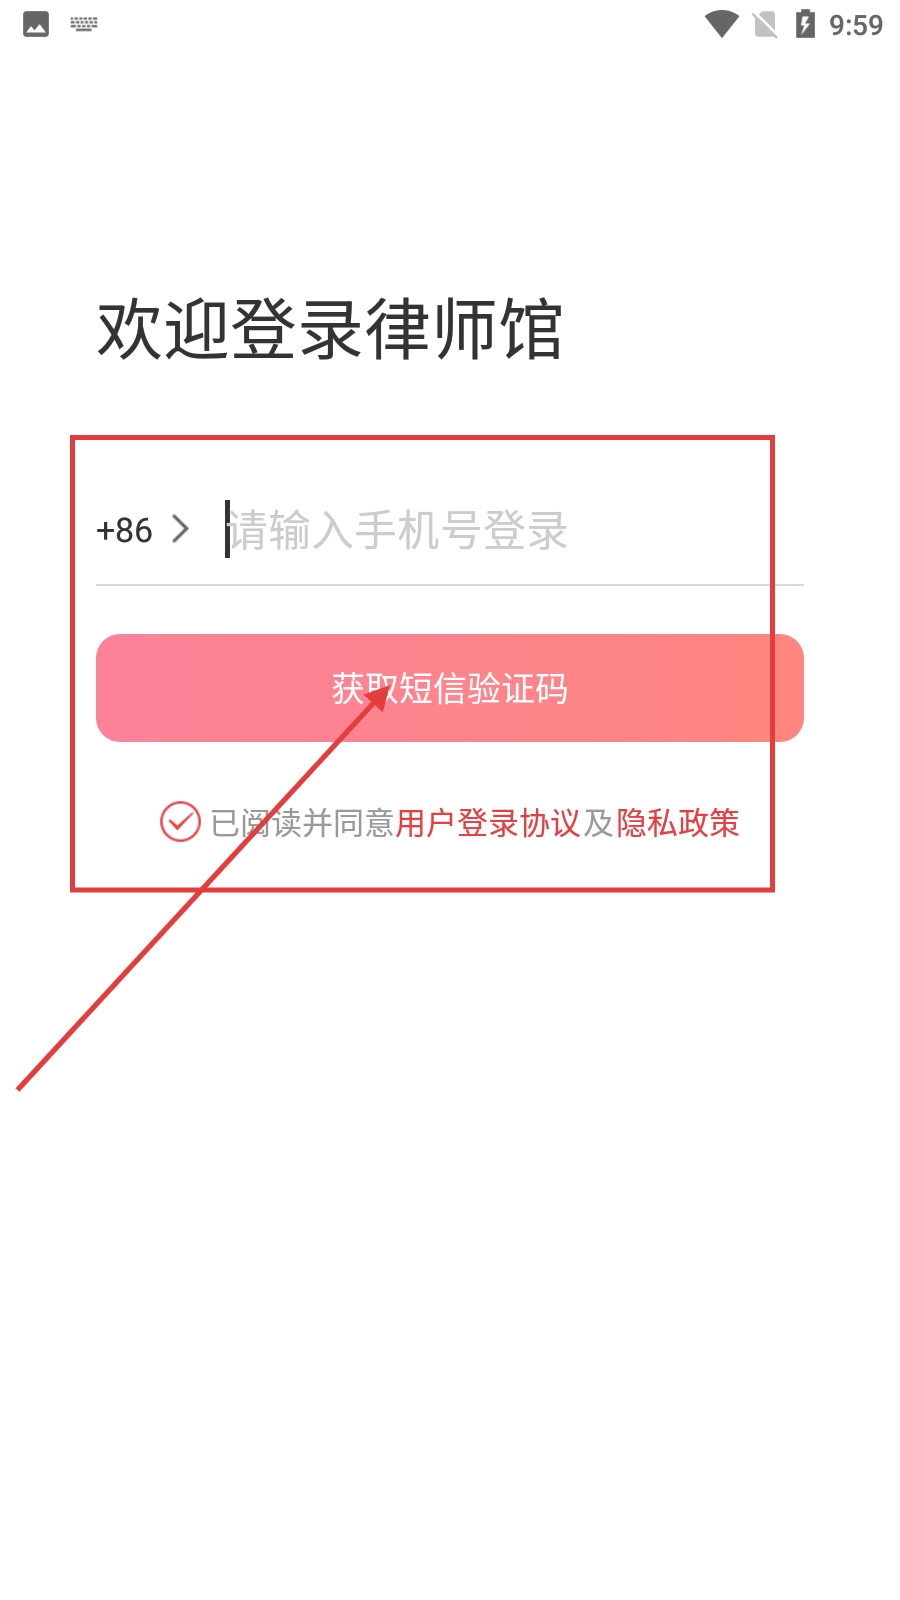Toggle the circular agreement checkmark
Viewport: 900px width, 1600px height.
click(180, 822)
